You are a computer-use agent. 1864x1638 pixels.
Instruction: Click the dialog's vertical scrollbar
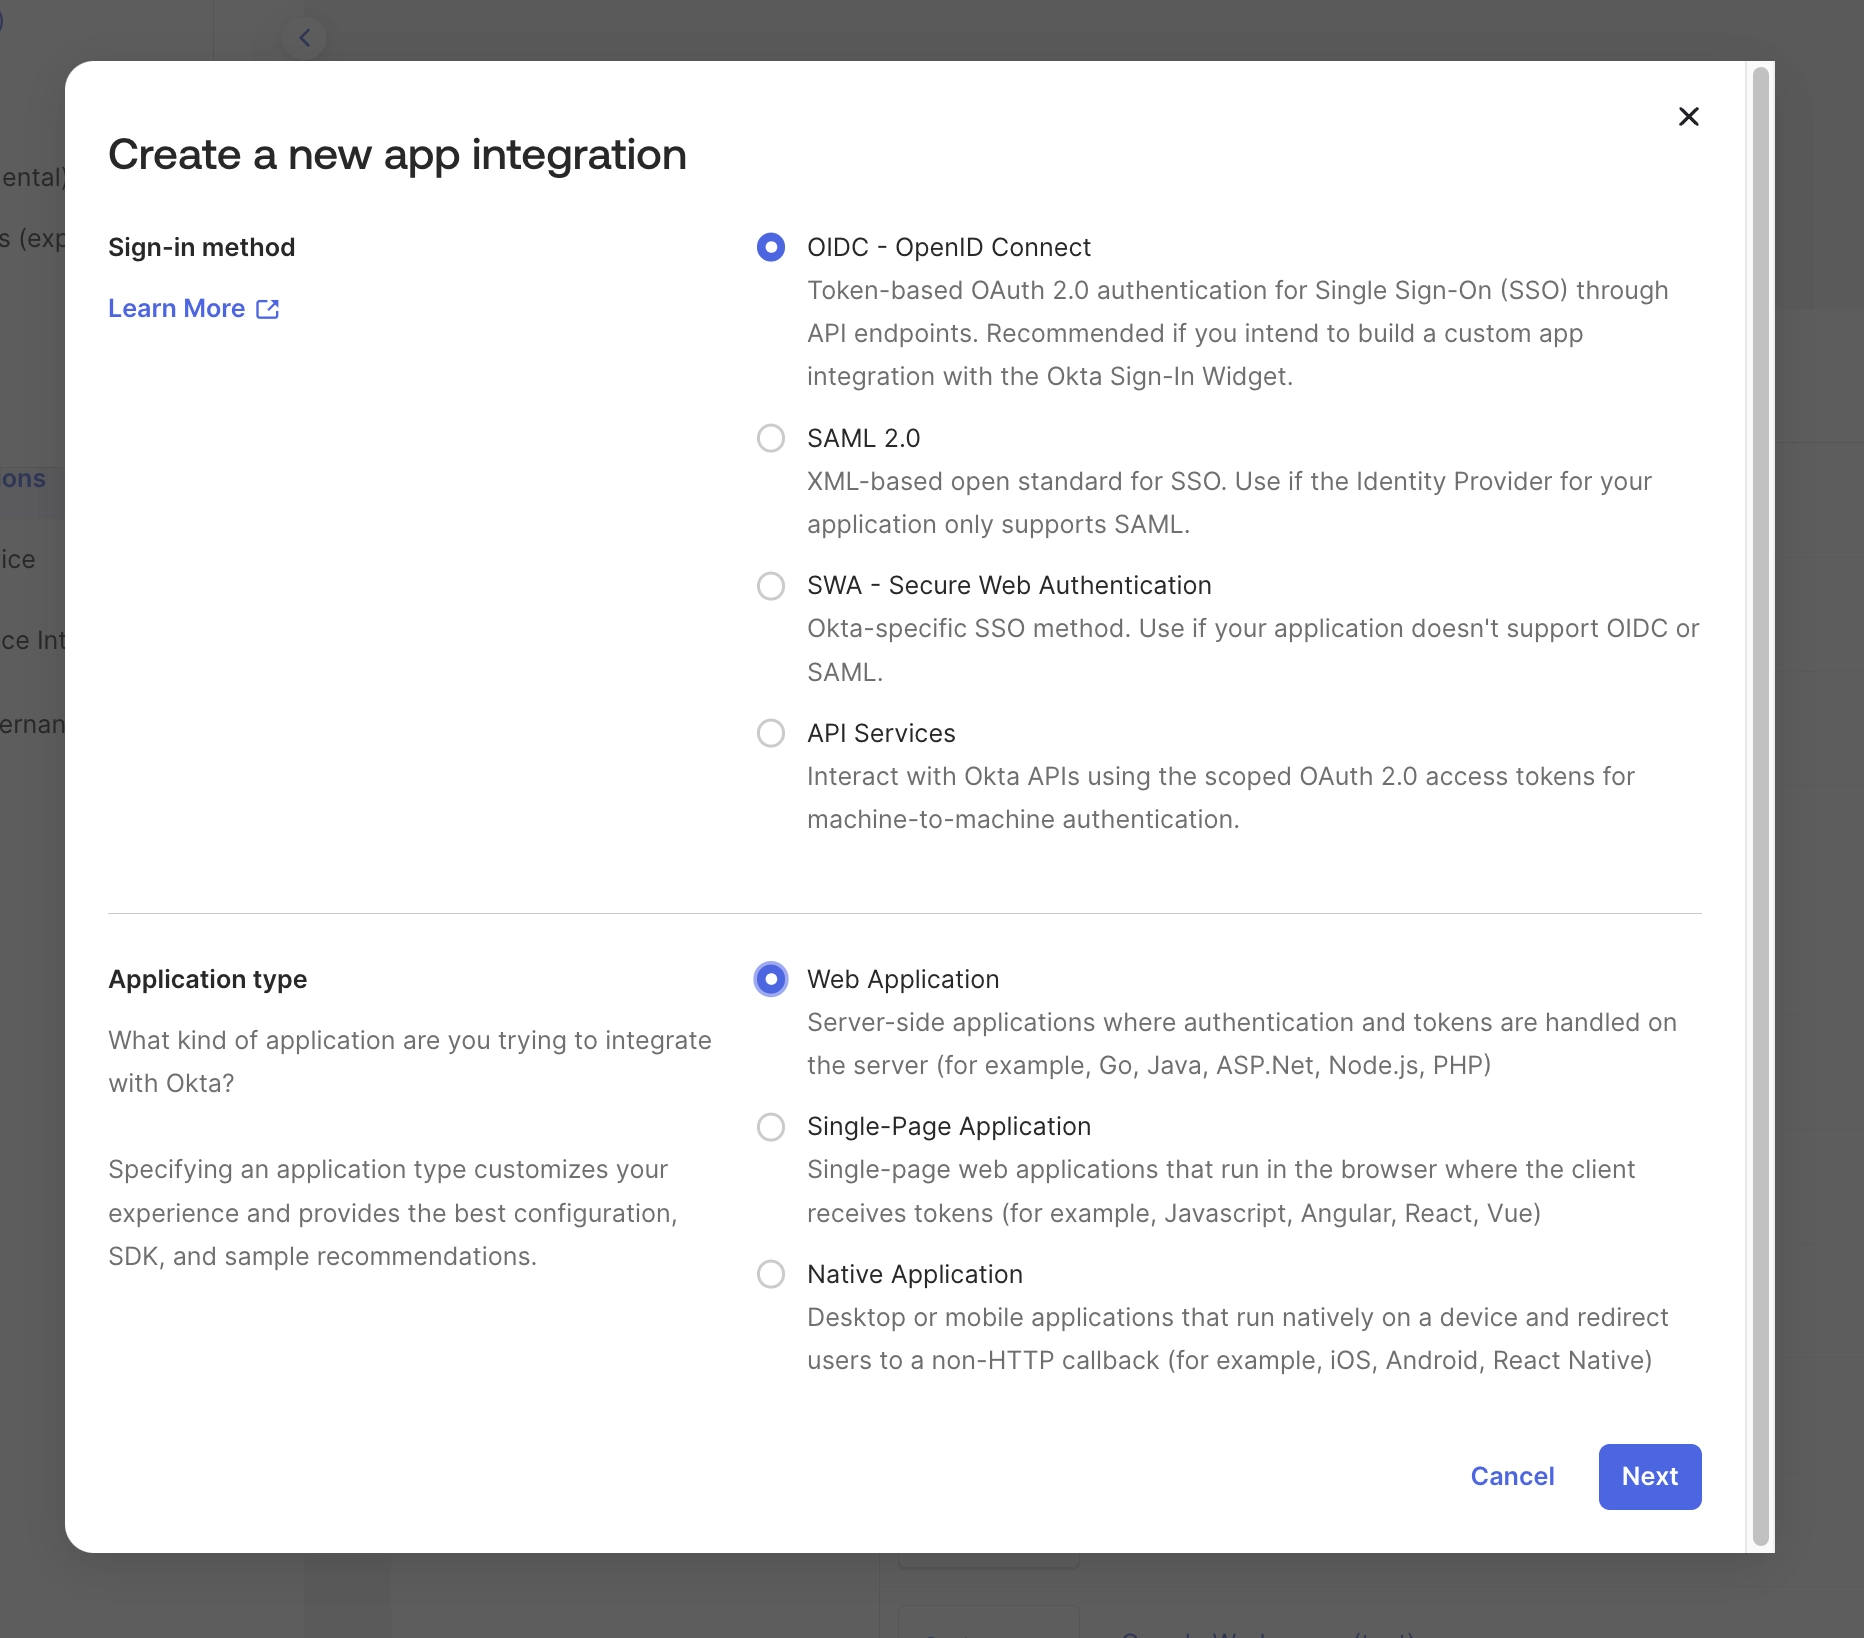[1761, 806]
